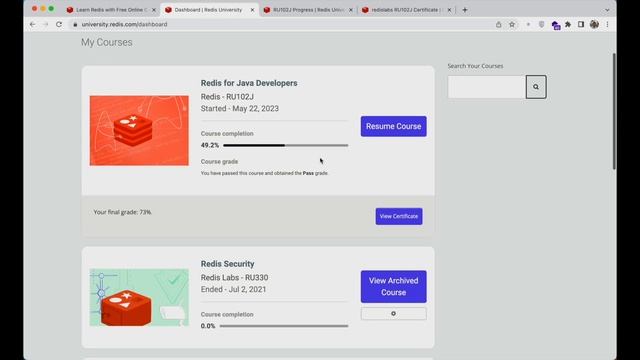This screenshot has height=360, width=640.
Task: Click the lock icon in the address bar
Action: click(x=75, y=24)
